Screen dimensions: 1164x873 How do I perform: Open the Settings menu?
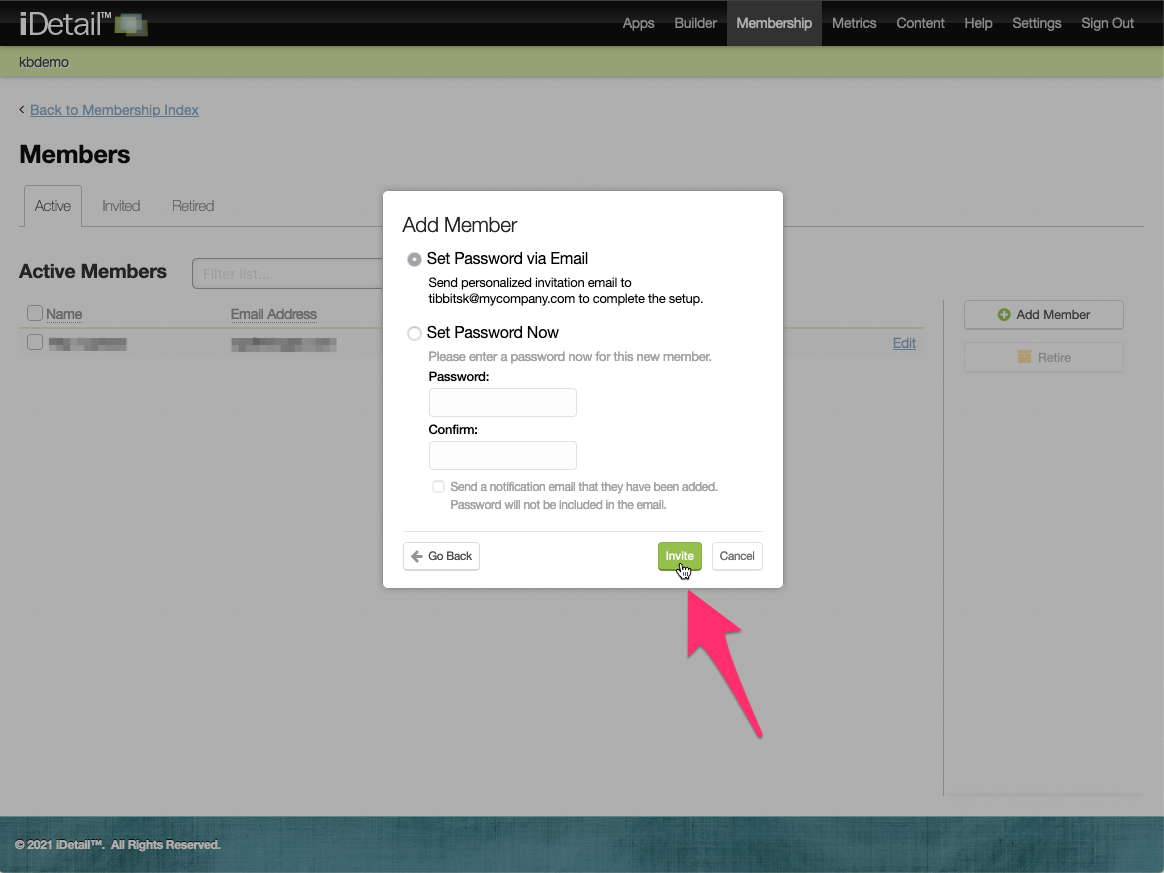click(1037, 23)
